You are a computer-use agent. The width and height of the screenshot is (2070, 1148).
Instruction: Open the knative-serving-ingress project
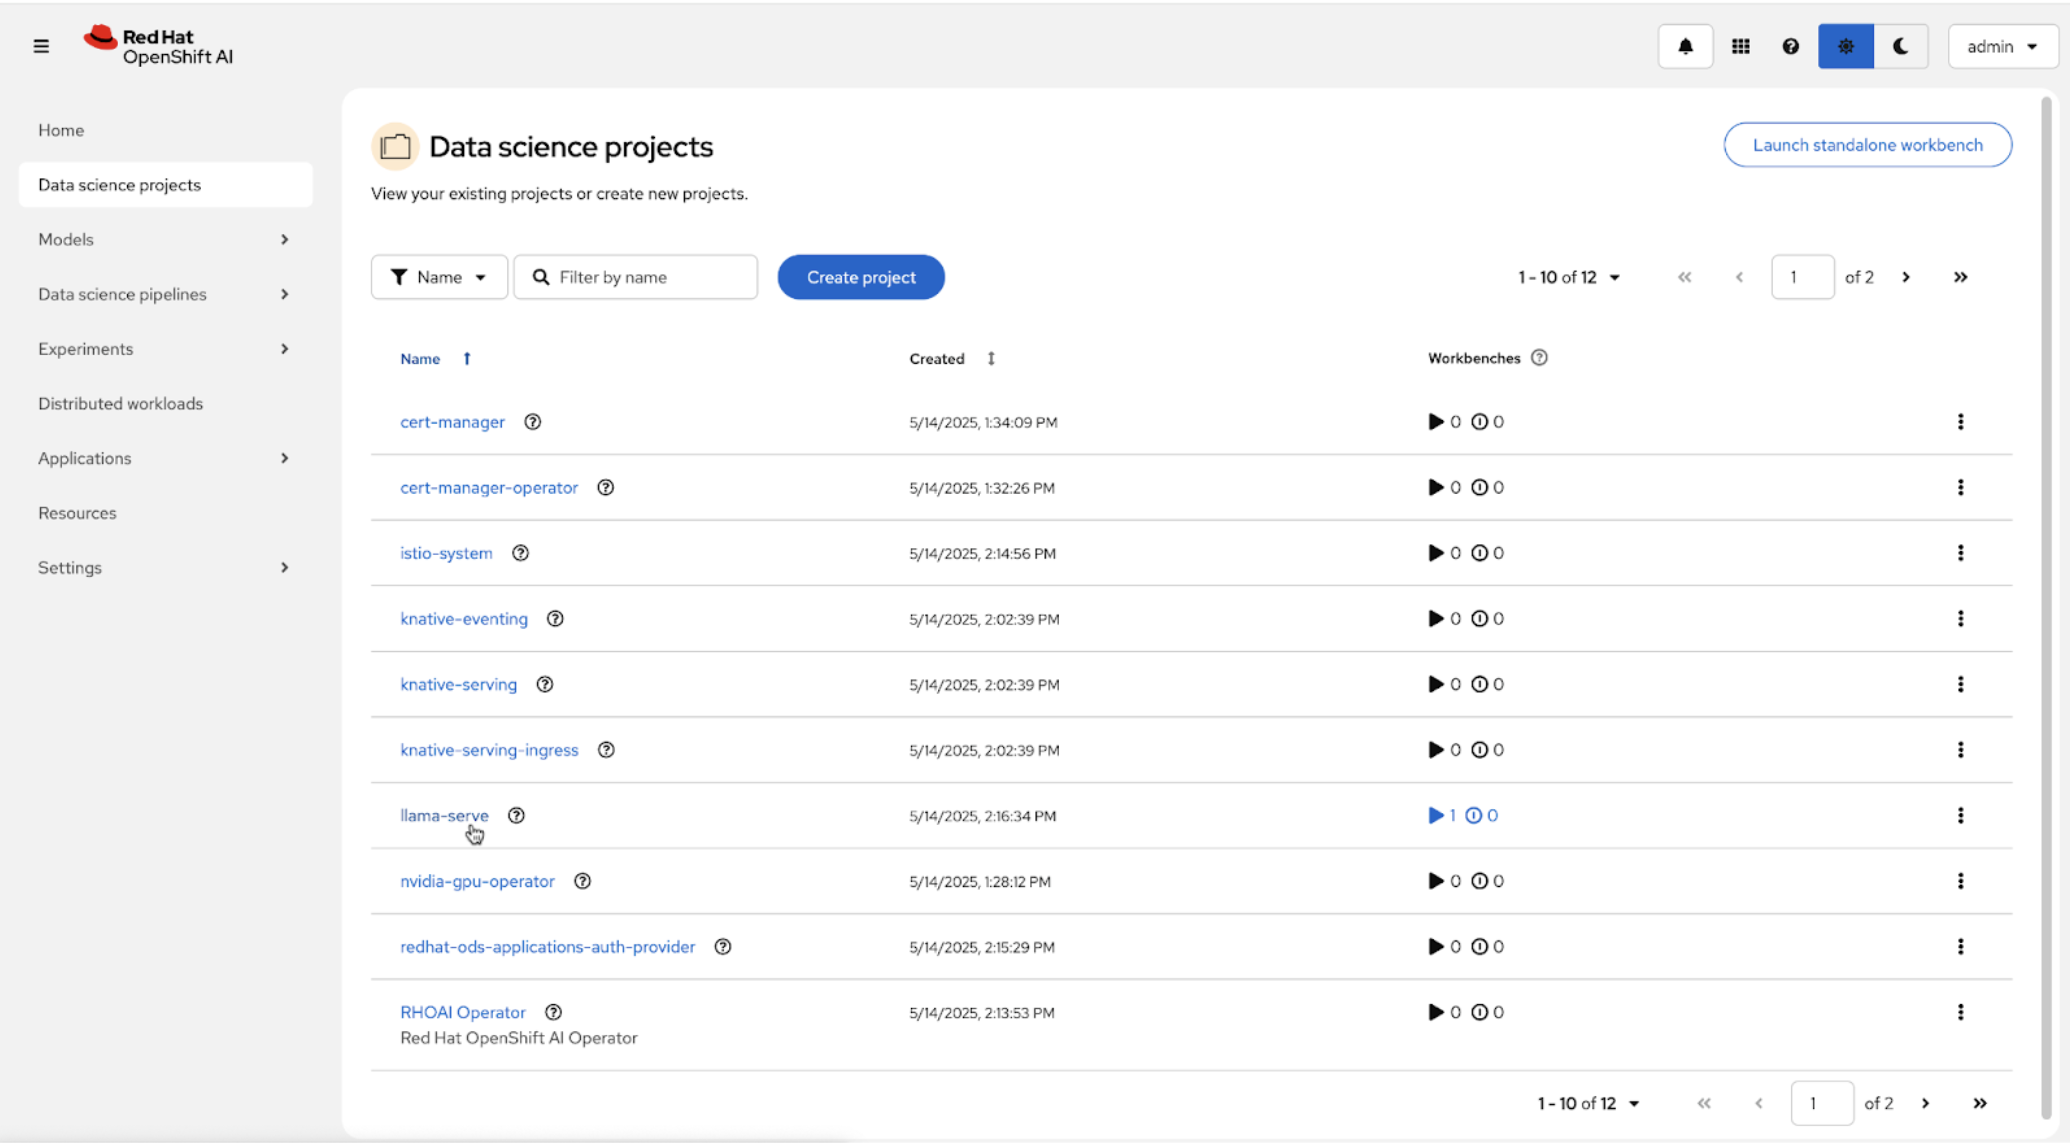click(x=489, y=750)
